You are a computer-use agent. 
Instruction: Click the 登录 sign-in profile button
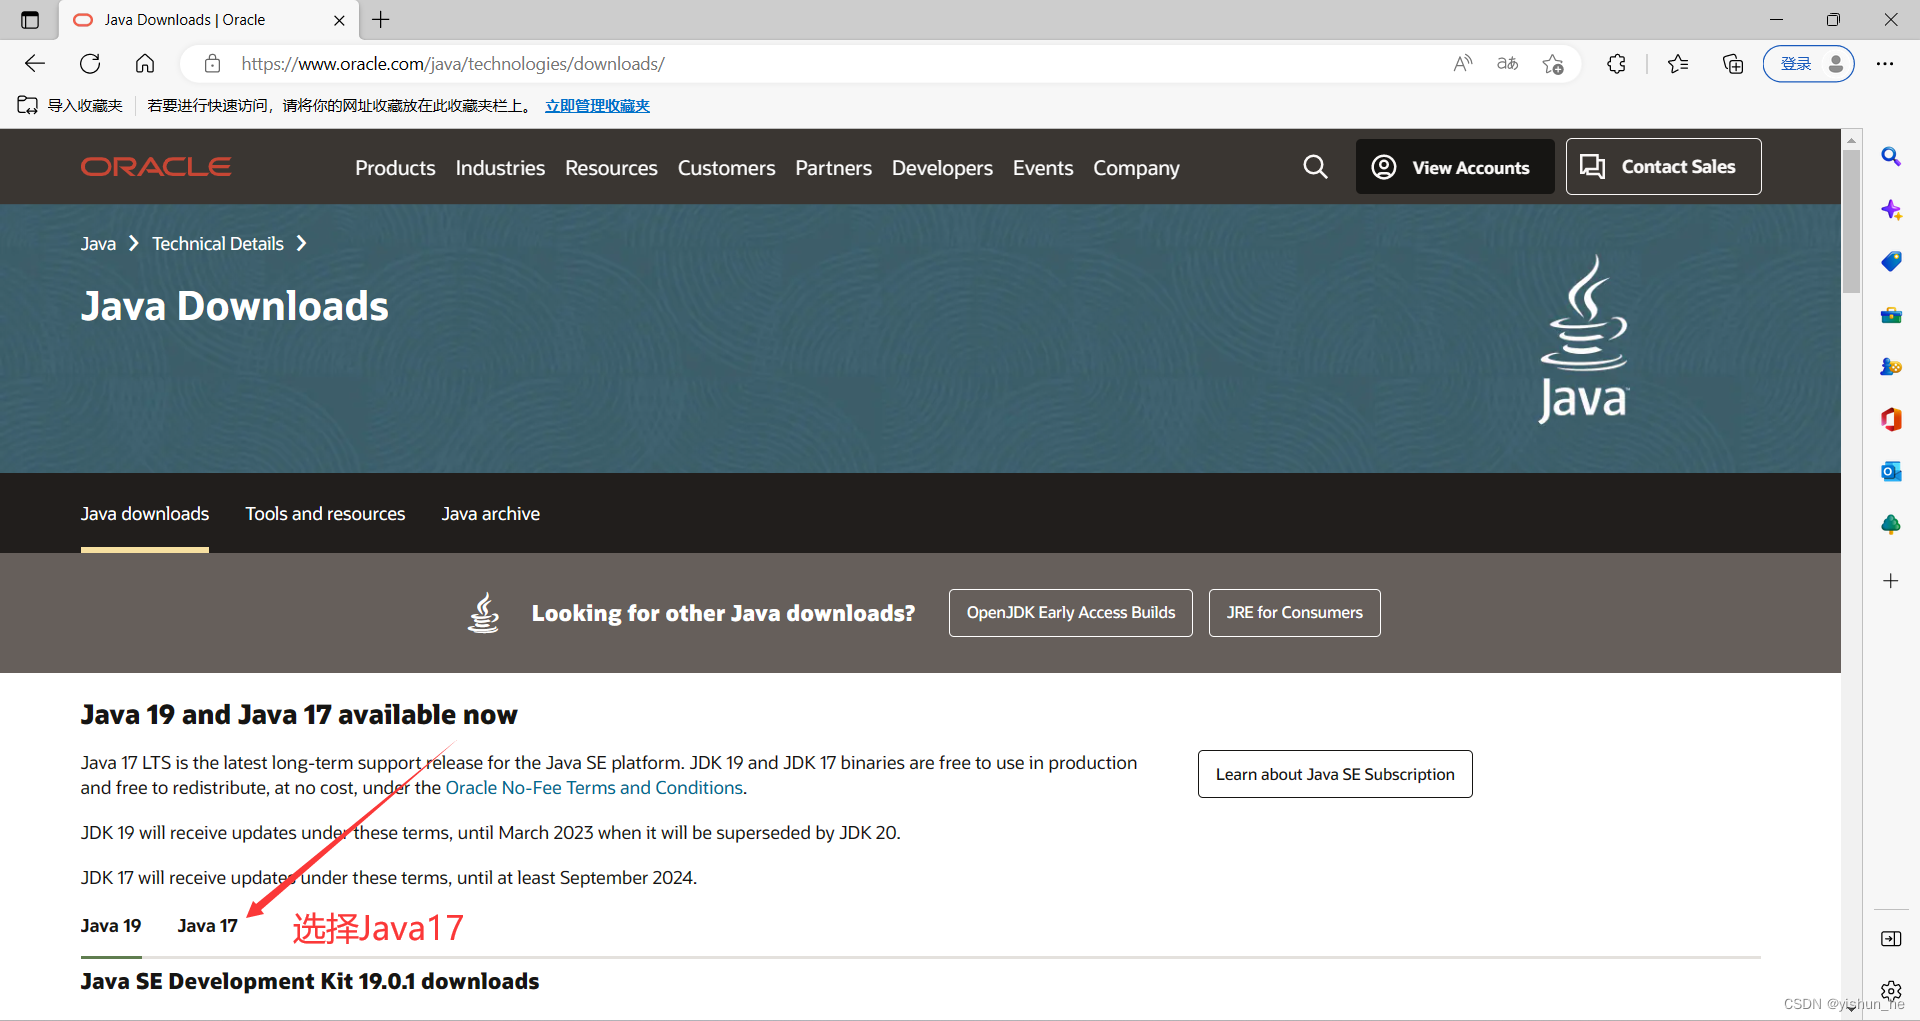tap(1809, 64)
